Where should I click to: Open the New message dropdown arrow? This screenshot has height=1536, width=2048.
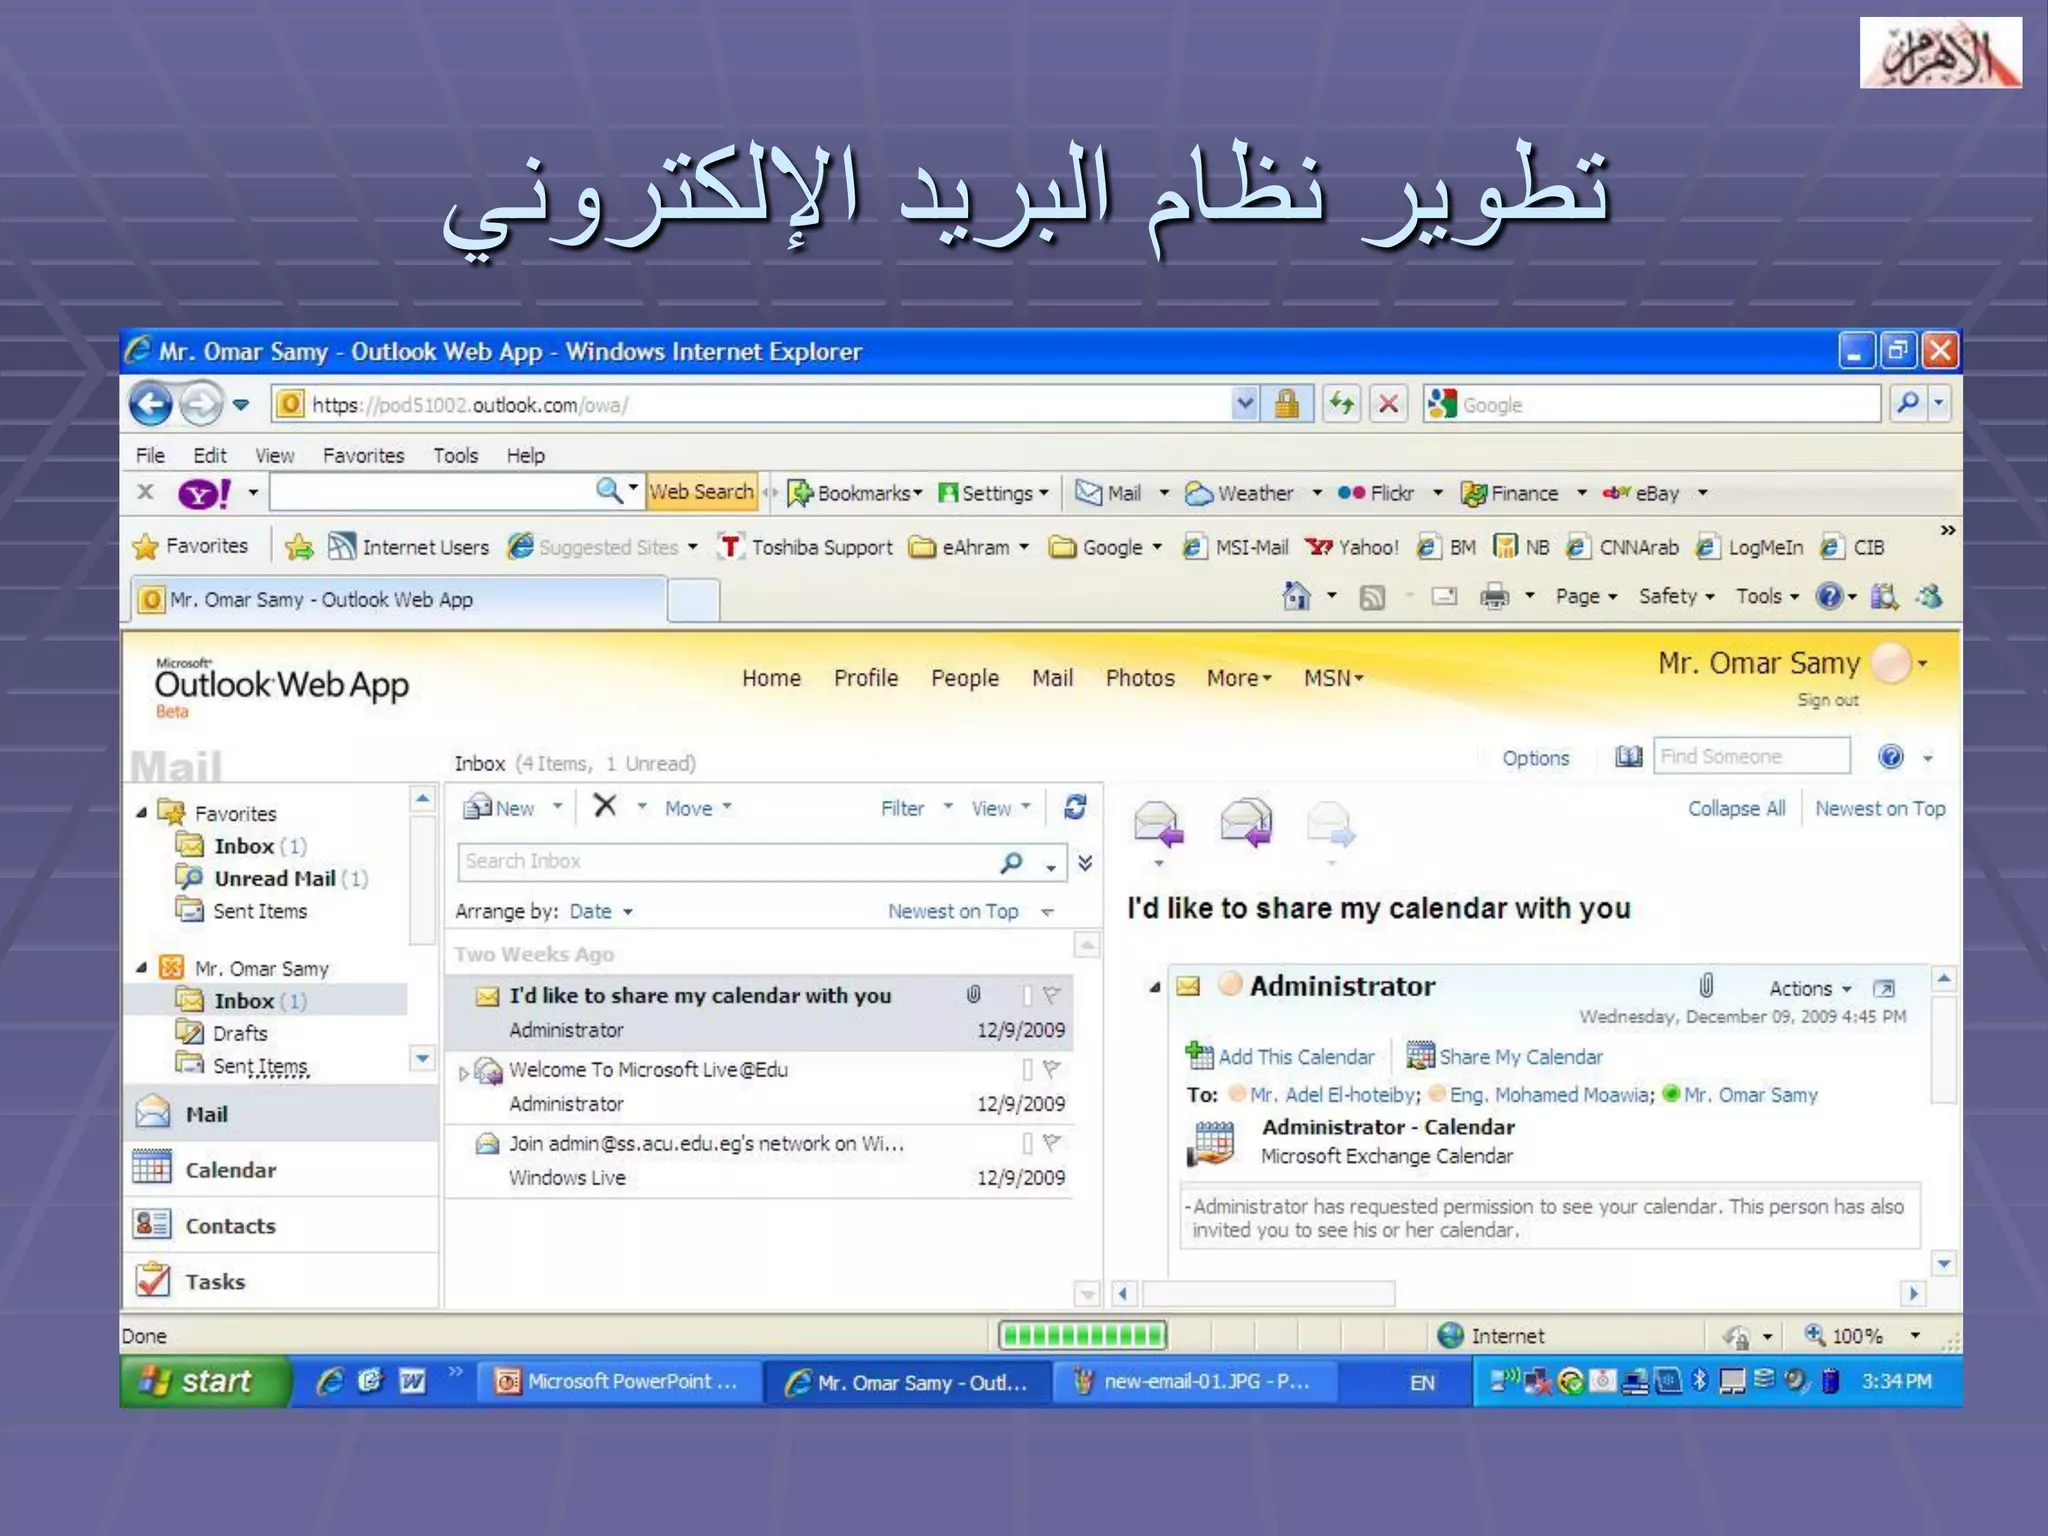click(x=557, y=807)
